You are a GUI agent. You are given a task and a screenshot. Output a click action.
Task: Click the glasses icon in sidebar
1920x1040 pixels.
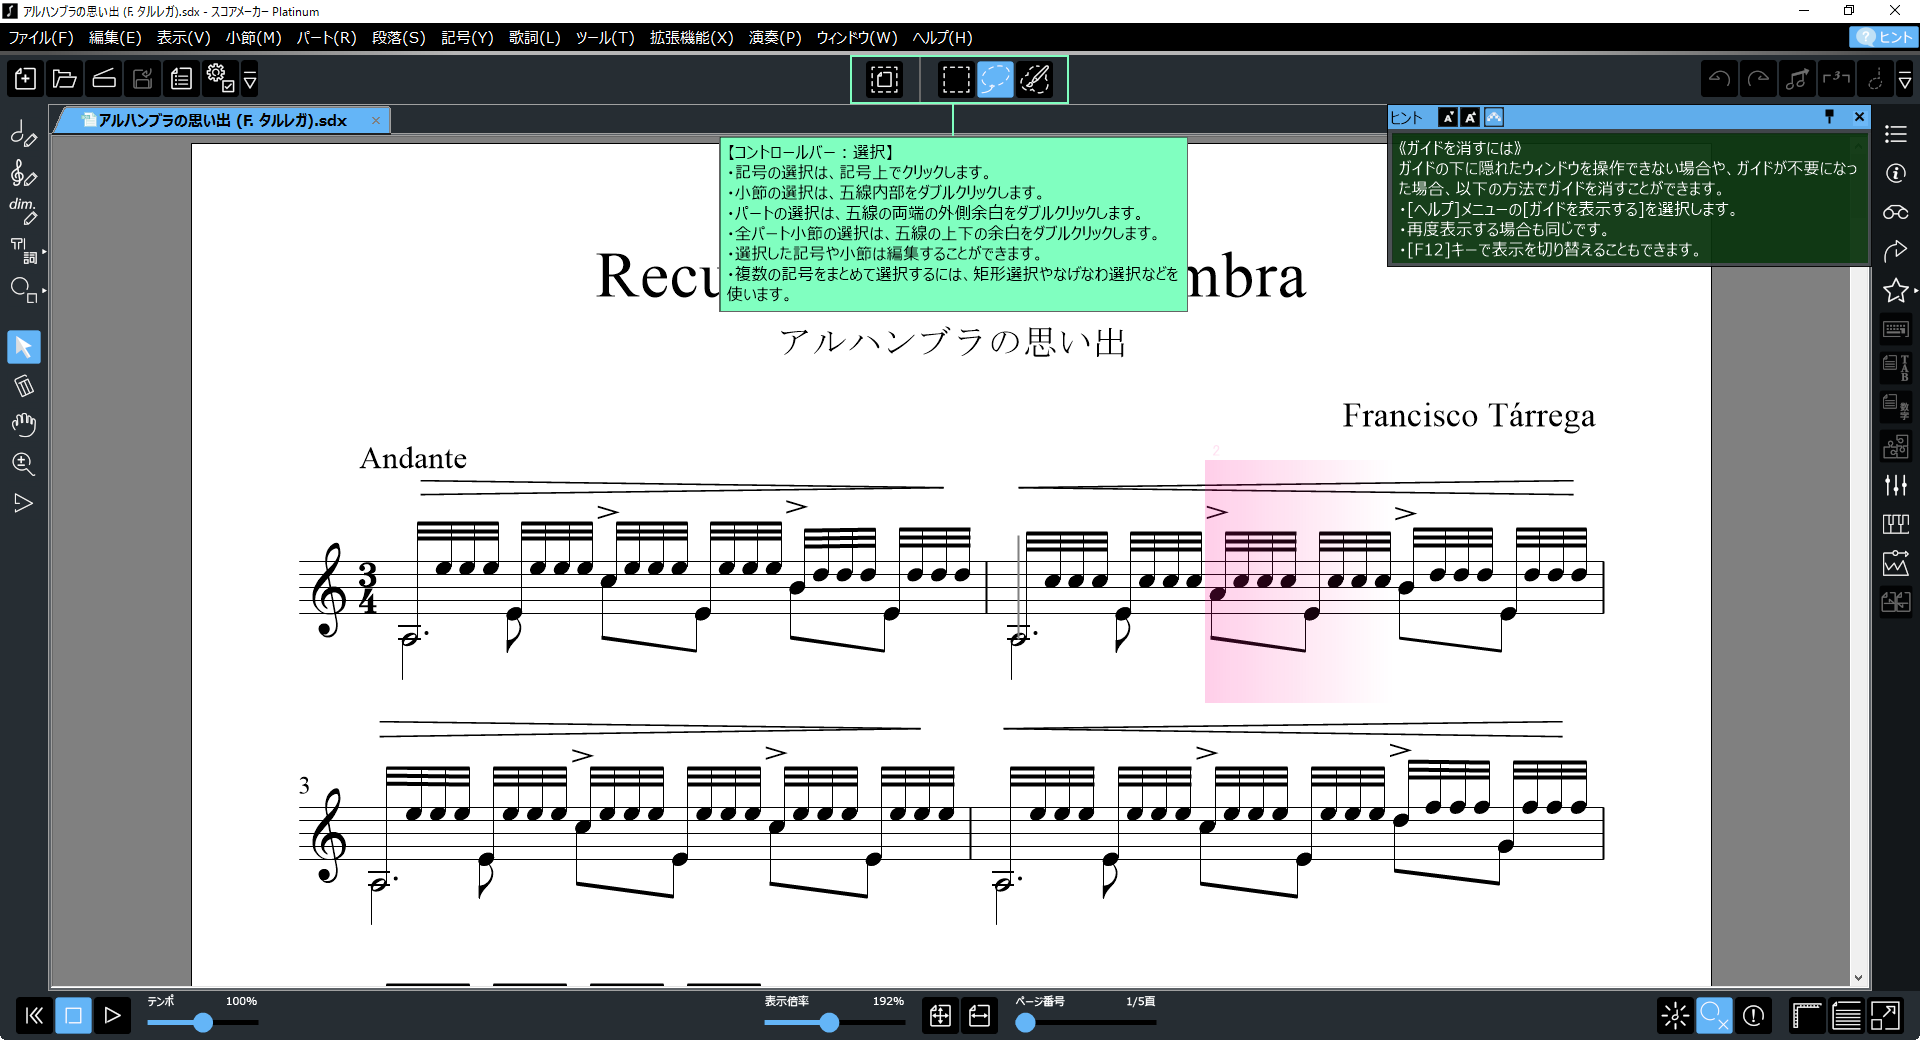[x=1896, y=212]
